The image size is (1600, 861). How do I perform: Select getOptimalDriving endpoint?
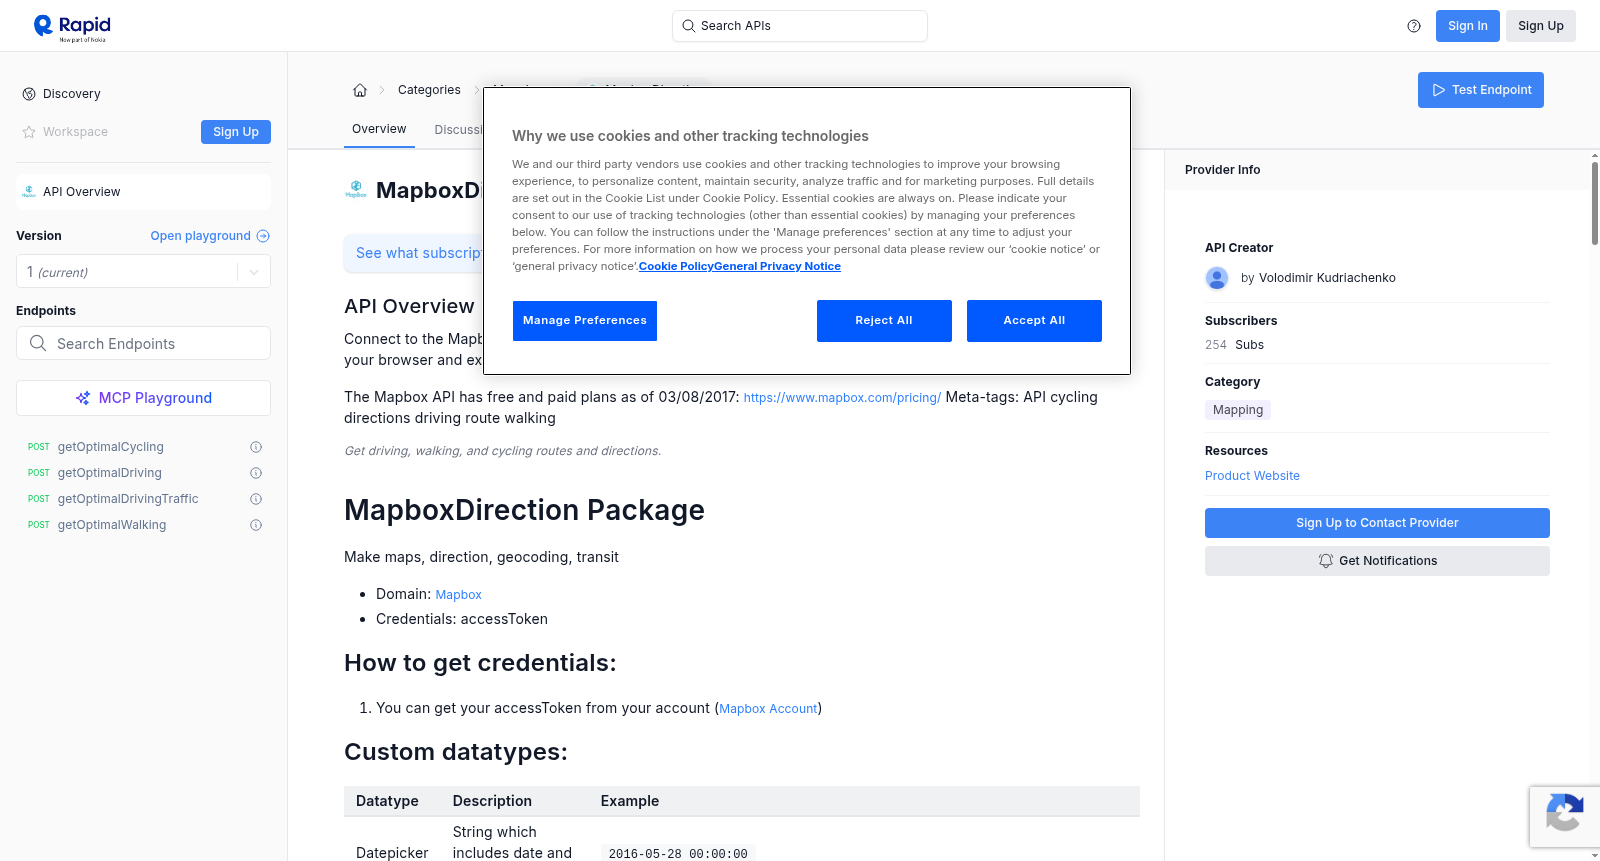tap(110, 473)
